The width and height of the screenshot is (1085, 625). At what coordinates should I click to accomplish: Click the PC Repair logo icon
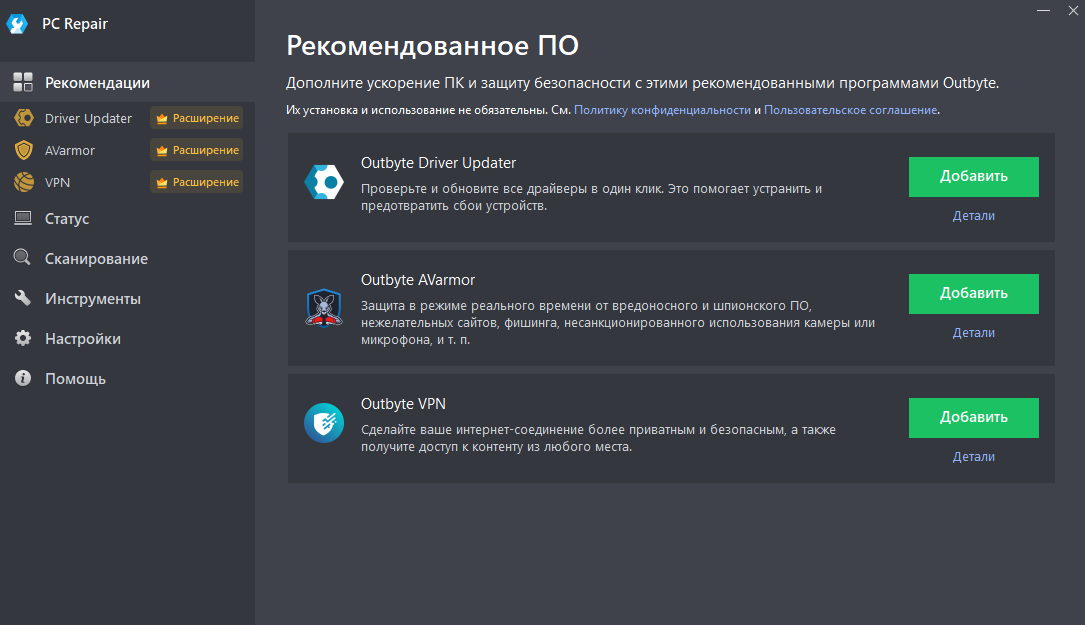[17, 24]
